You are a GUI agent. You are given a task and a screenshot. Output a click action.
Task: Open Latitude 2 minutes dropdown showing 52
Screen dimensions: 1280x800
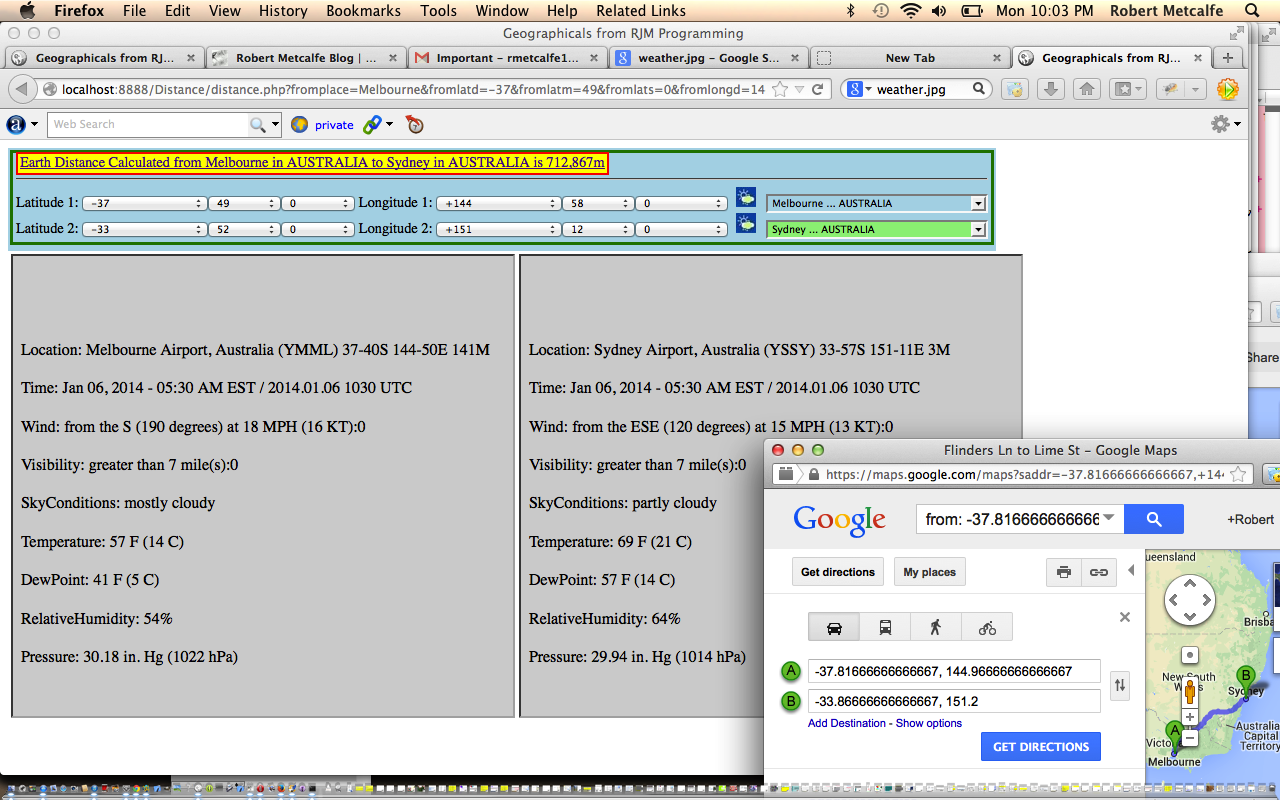[243, 229]
